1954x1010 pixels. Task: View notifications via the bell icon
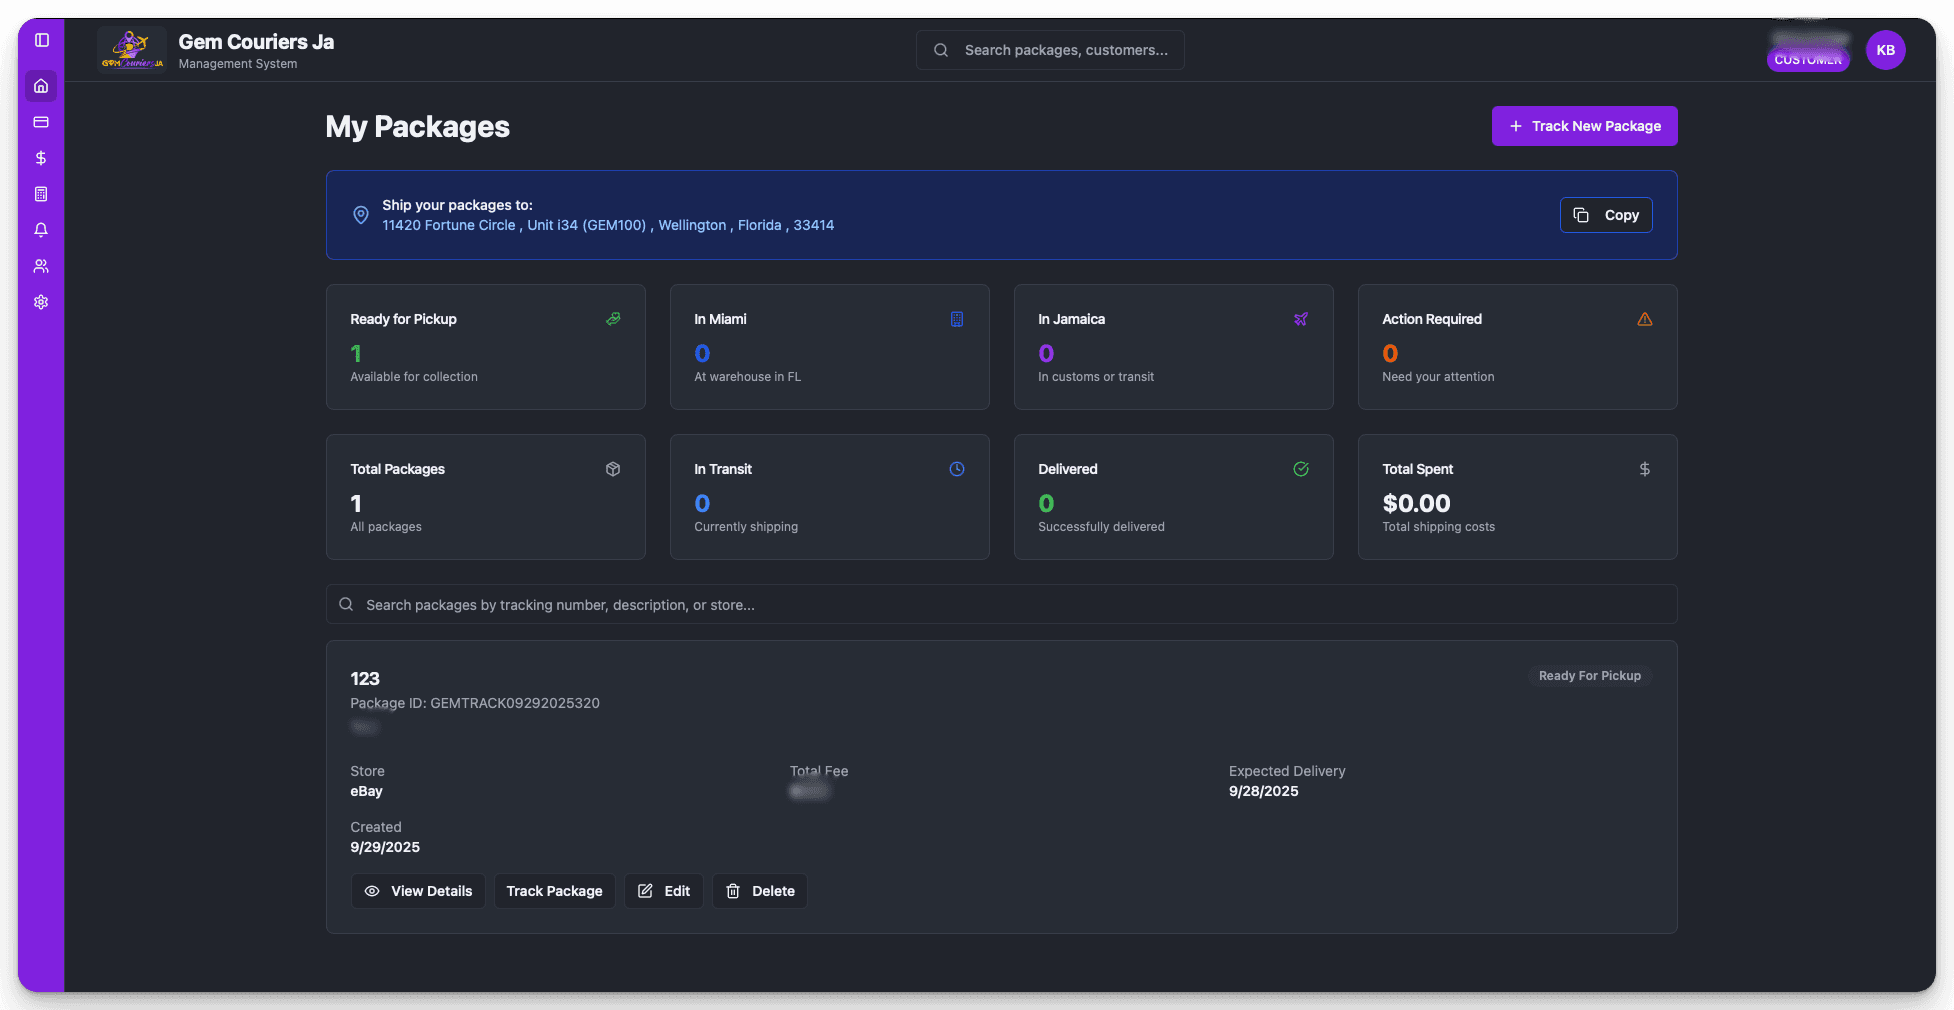tap(41, 230)
